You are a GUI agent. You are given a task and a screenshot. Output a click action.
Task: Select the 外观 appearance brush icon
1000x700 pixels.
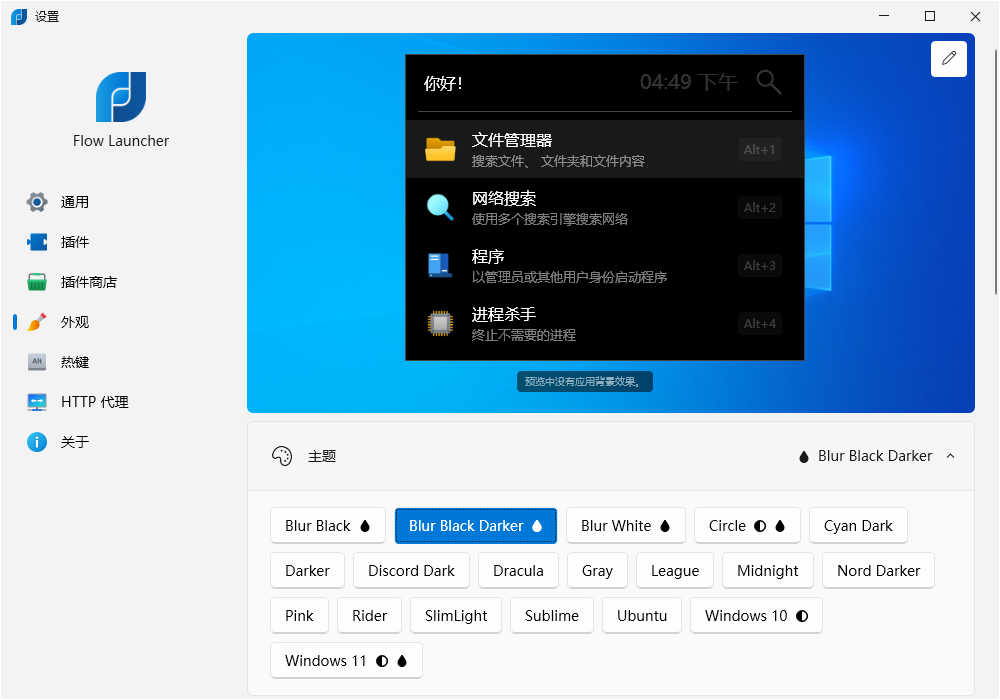click(37, 321)
